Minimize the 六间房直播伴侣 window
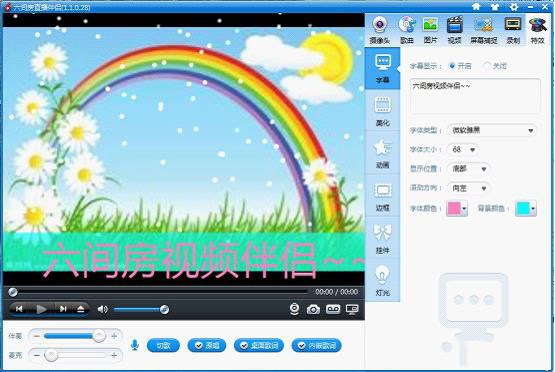555x372 pixels. click(530, 7)
